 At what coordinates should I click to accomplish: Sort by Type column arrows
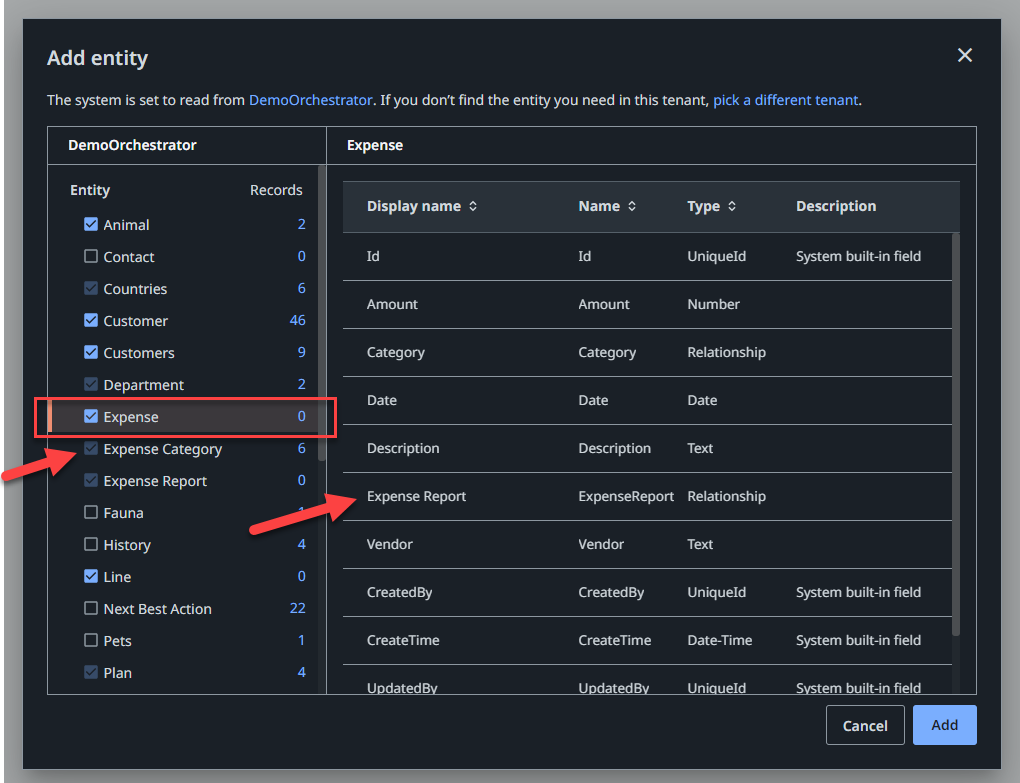pyautogui.click(x=731, y=206)
